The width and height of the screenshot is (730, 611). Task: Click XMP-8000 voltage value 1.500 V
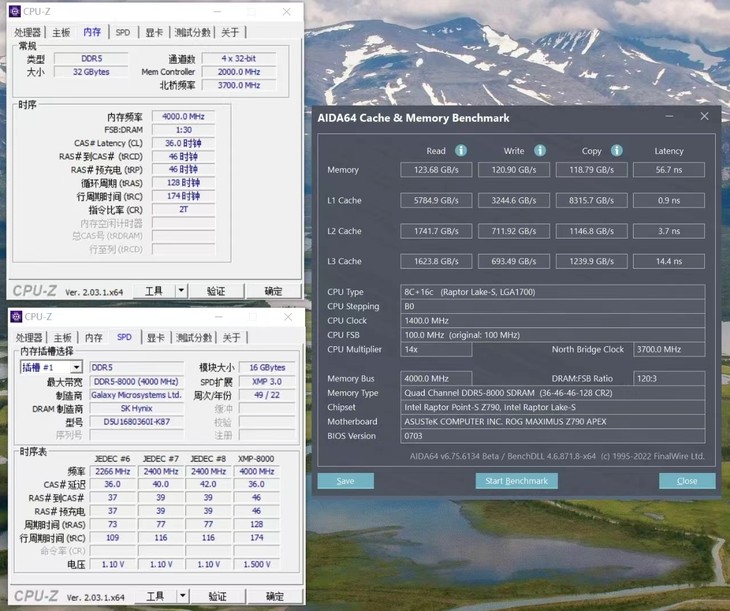257,564
